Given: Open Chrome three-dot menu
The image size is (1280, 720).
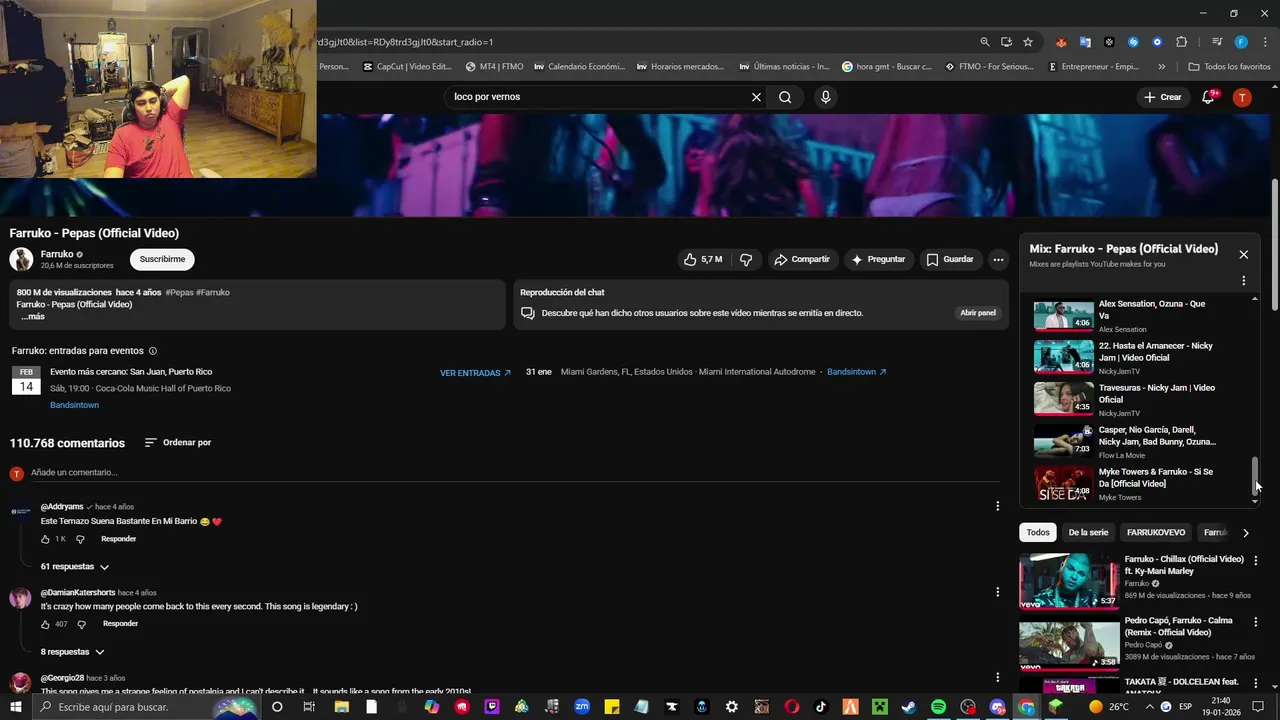Looking at the screenshot, I should coord(1263,42).
